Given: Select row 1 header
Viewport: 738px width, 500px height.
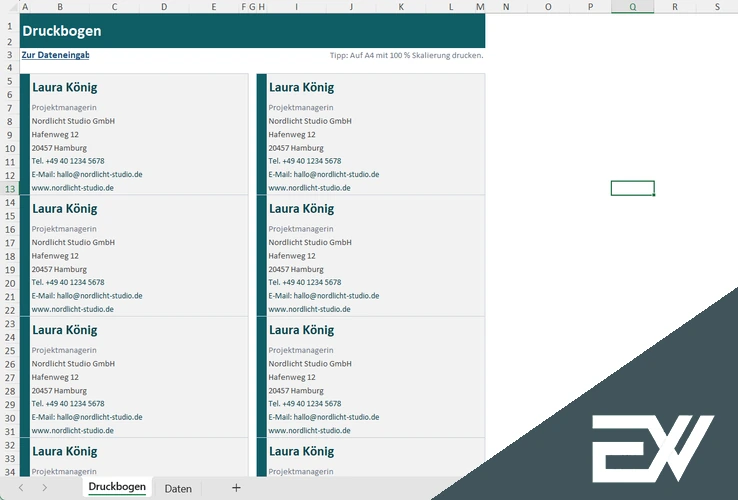Looking at the screenshot, I should pyautogui.click(x=9, y=25).
